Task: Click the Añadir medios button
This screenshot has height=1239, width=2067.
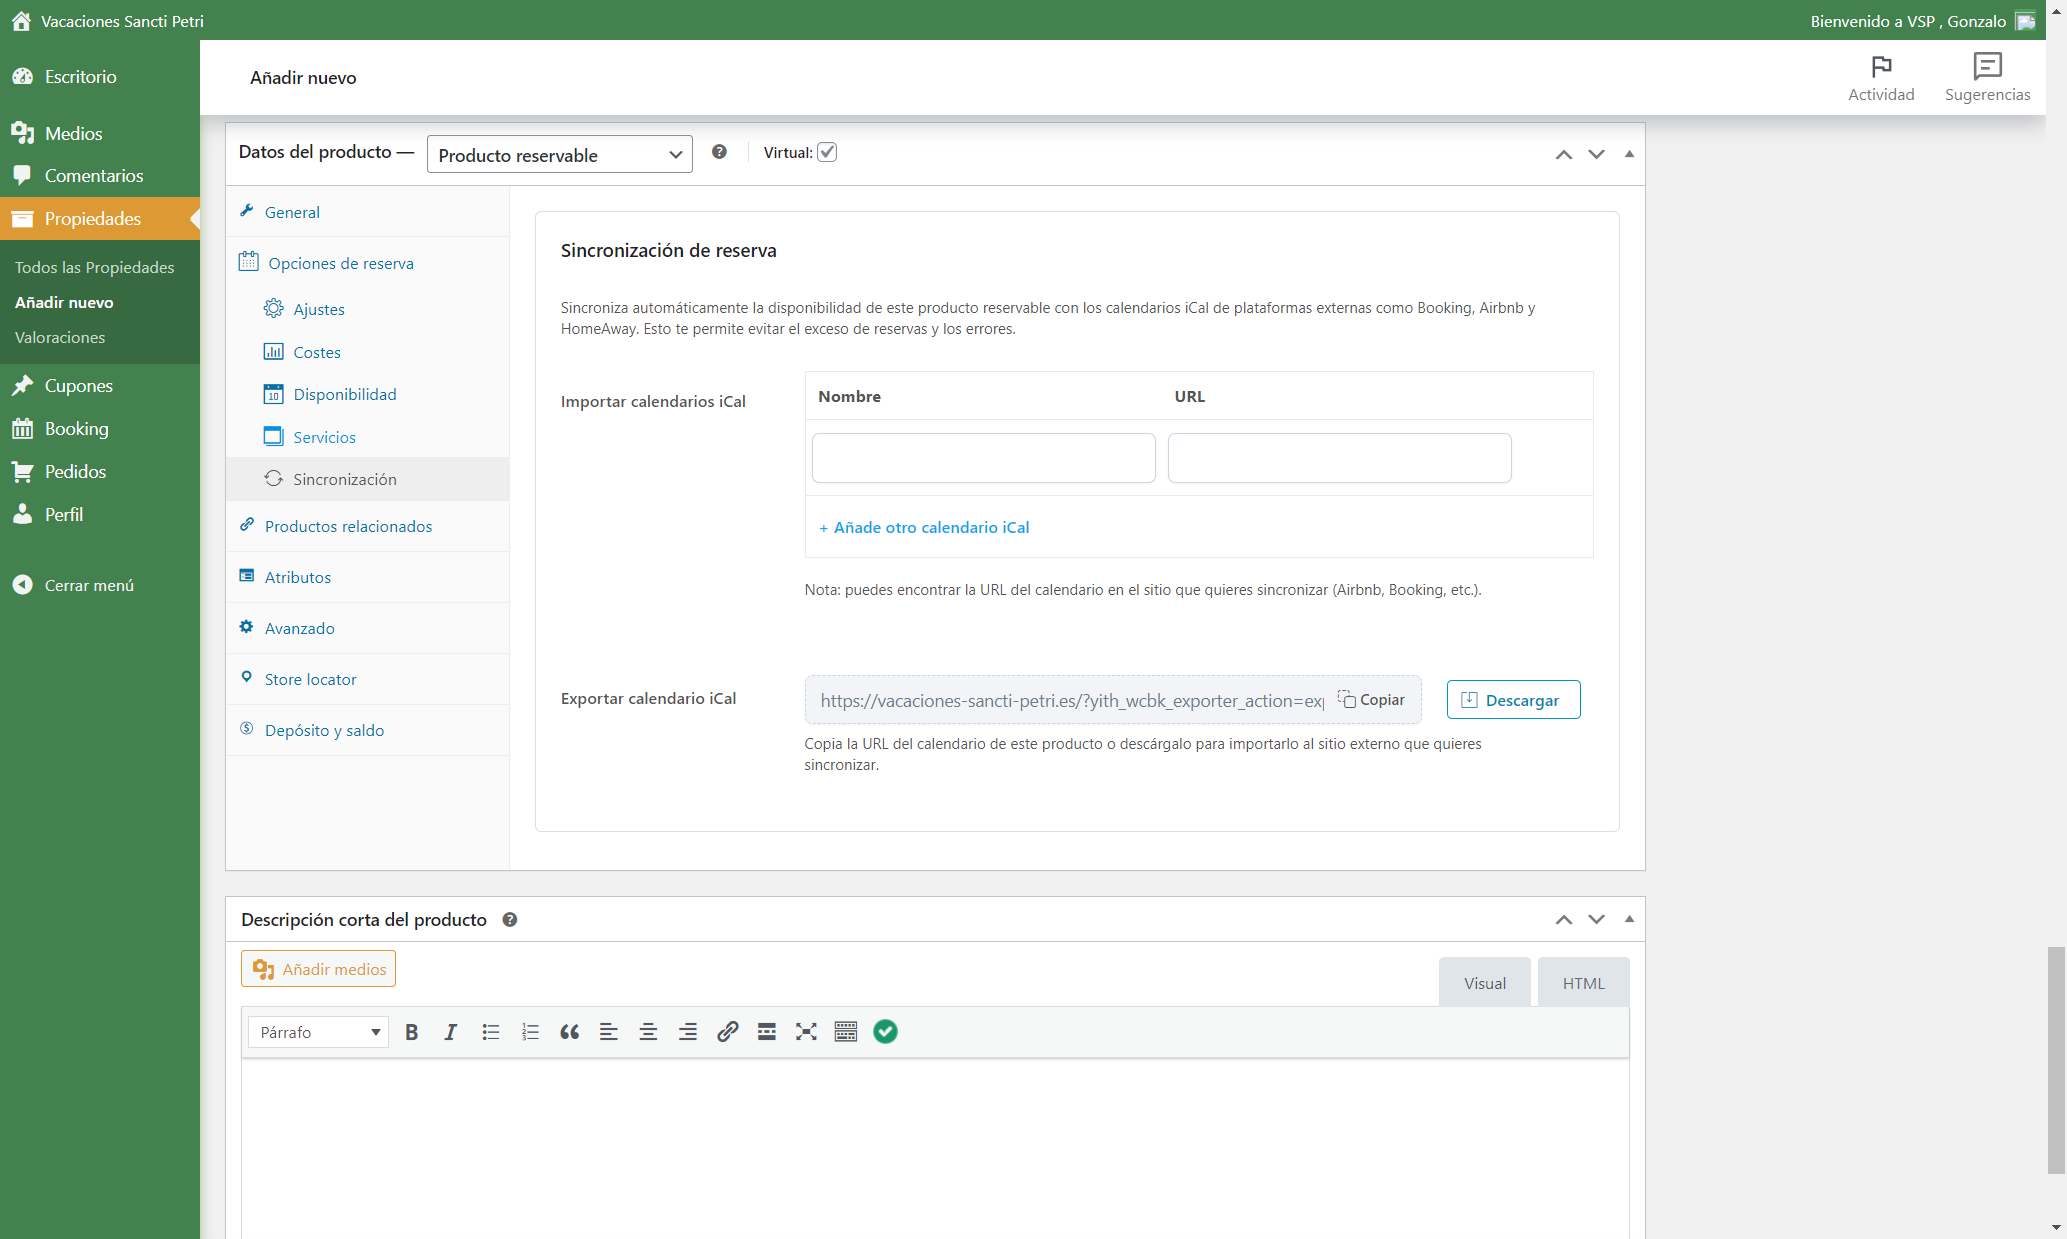Action: (318, 969)
